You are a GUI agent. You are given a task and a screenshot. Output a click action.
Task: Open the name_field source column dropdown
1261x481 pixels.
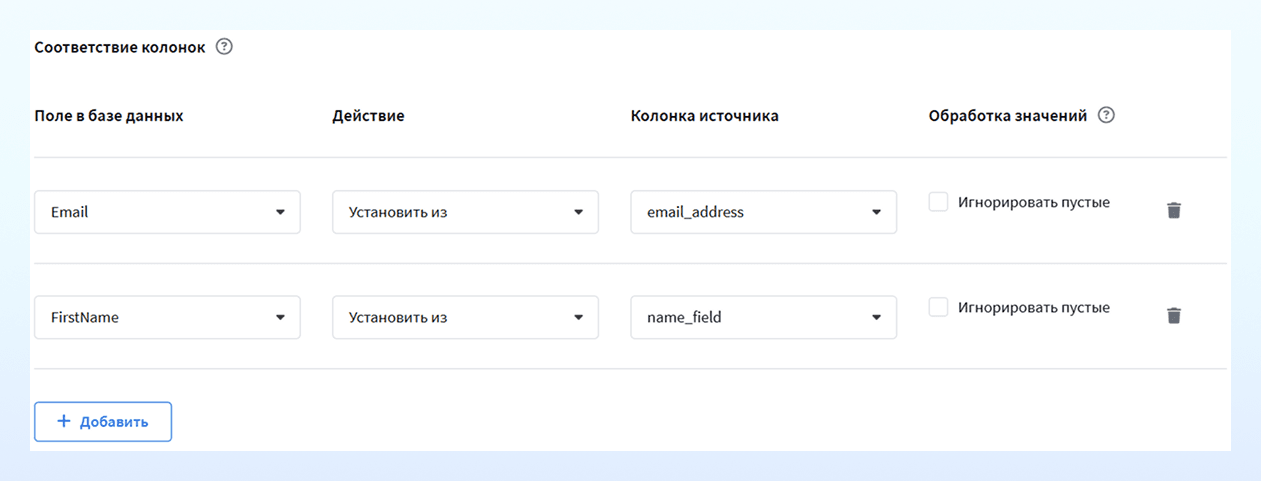[763, 317]
